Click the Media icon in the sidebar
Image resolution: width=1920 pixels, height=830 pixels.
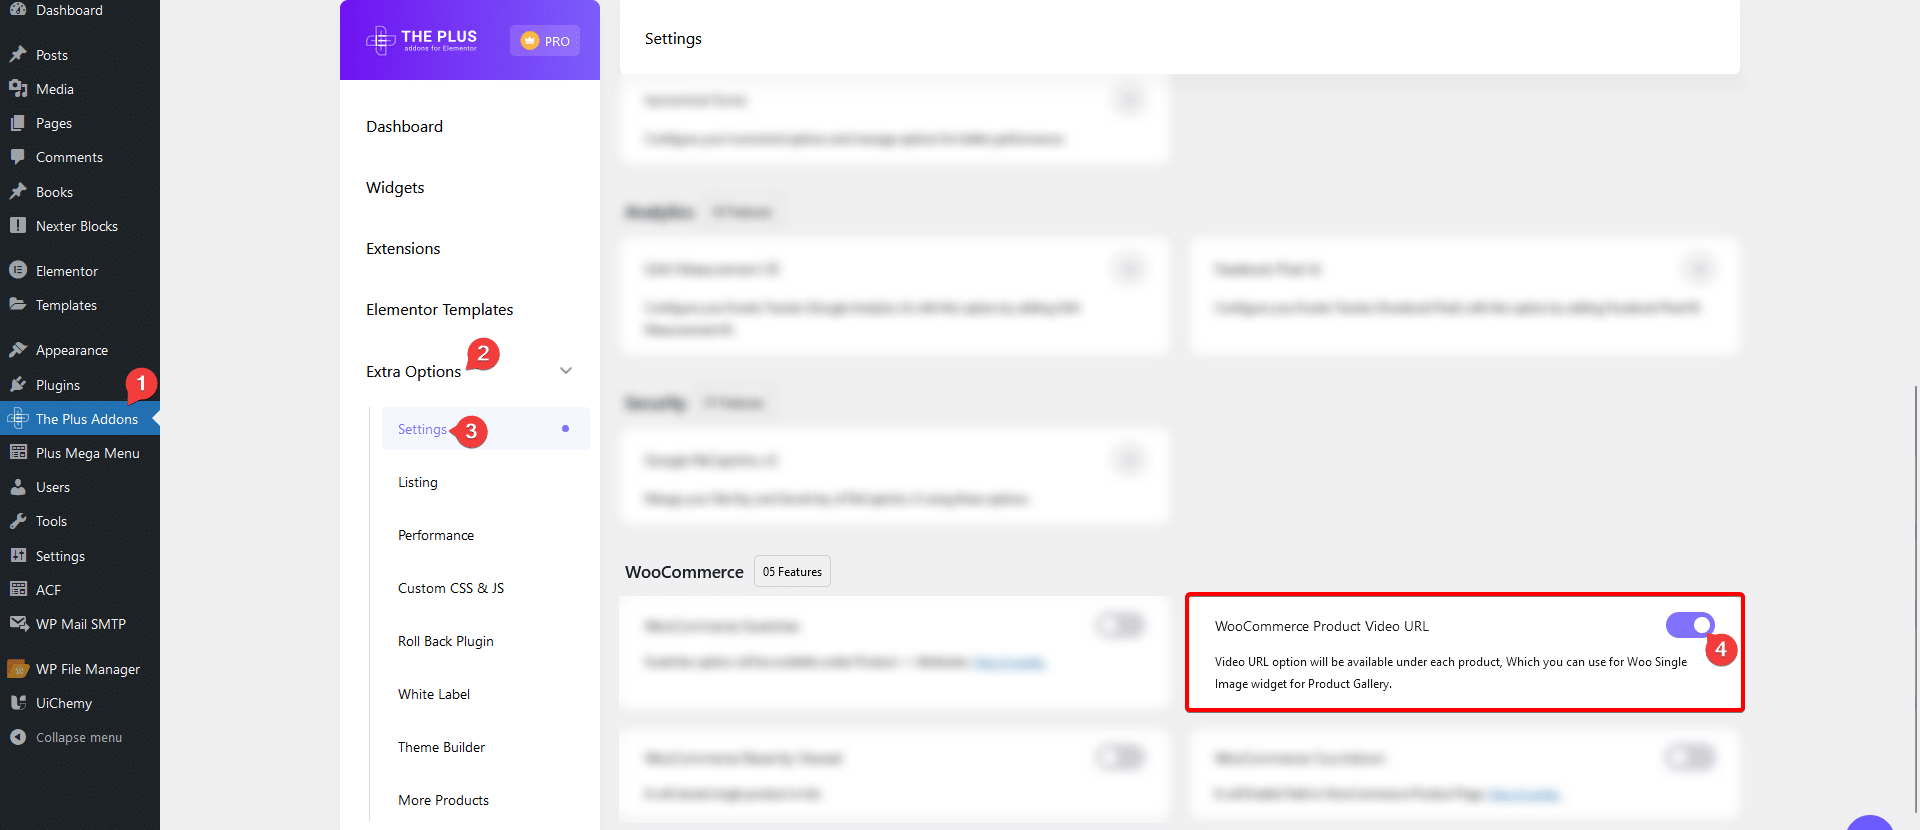[18, 88]
